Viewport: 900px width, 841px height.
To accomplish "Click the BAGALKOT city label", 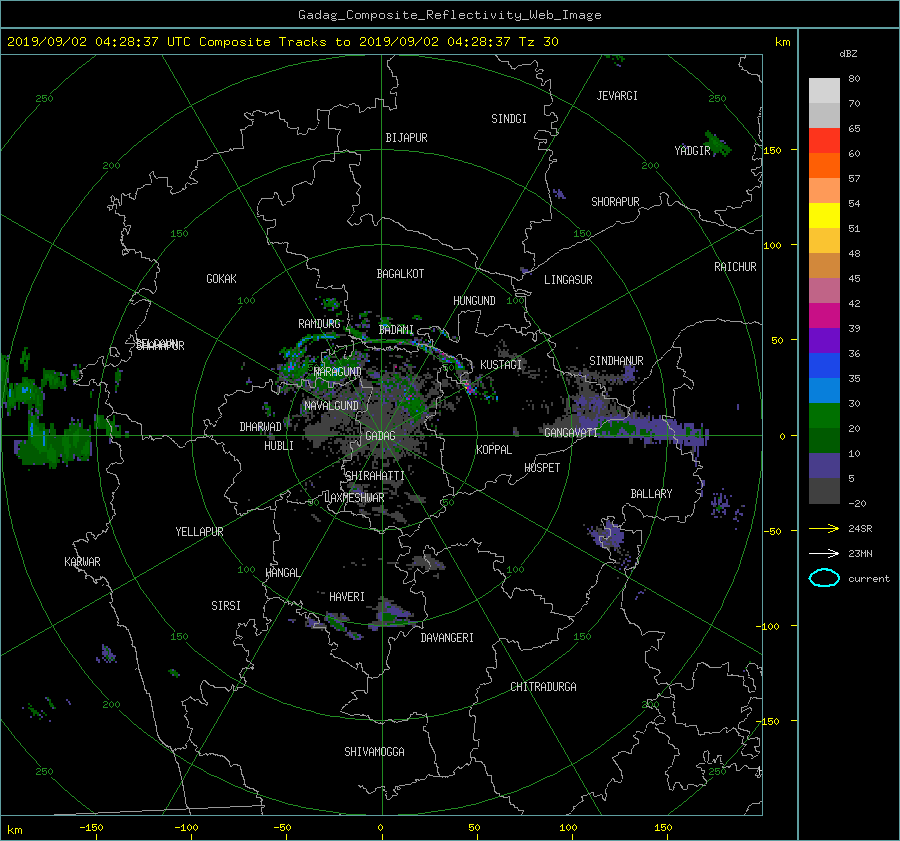I will point(400,274).
